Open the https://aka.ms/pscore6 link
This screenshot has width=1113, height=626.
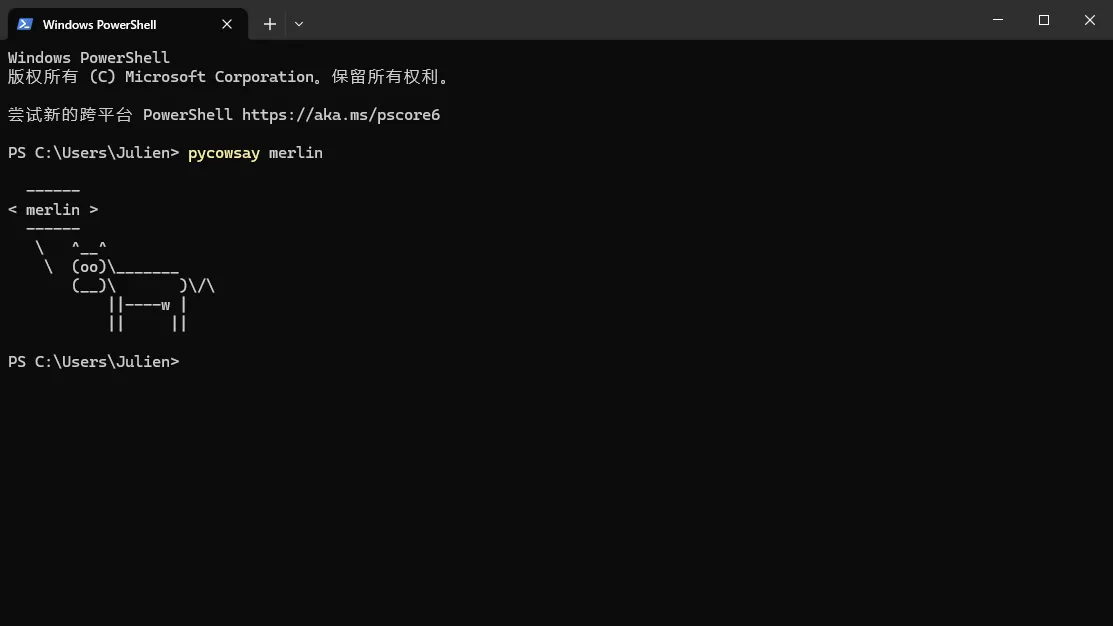click(x=341, y=115)
